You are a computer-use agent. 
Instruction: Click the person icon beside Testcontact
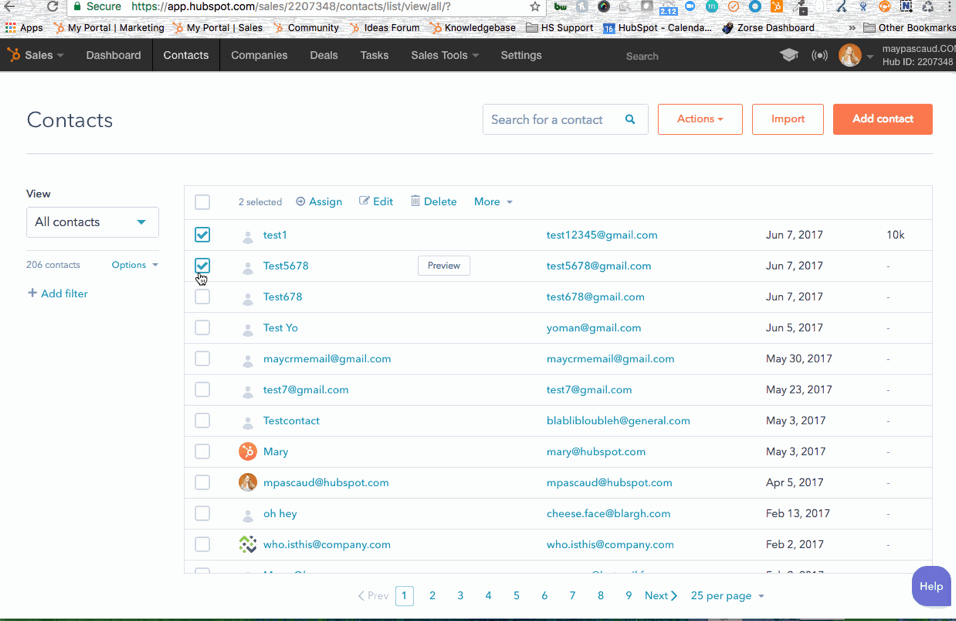point(248,422)
